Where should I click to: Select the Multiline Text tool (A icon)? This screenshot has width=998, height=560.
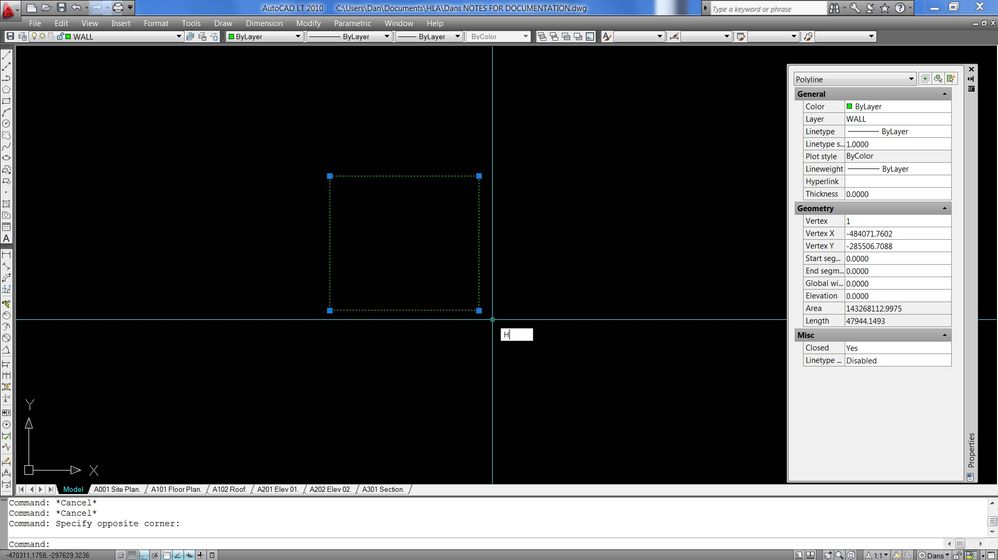6,239
